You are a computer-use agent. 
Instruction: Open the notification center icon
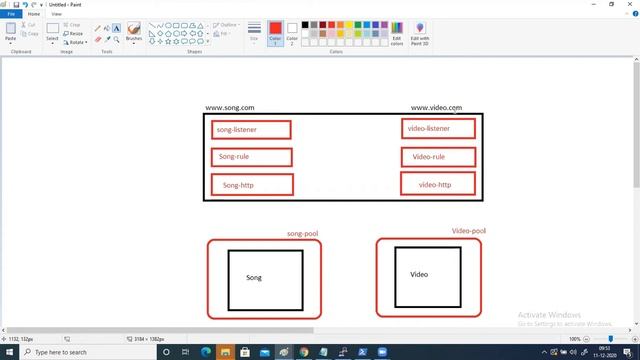click(x=628, y=352)
